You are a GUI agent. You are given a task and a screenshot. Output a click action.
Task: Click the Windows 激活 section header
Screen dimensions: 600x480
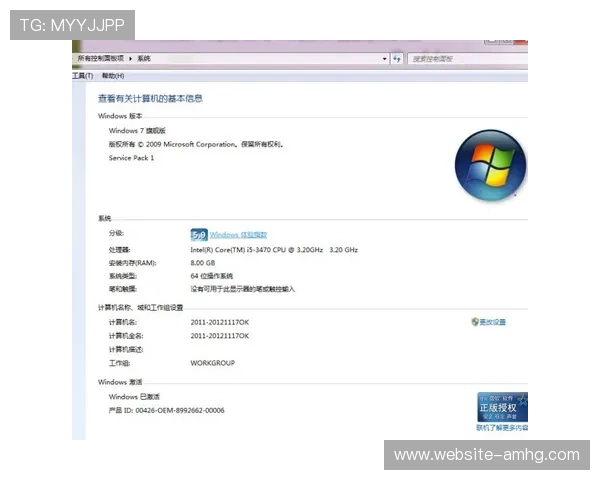120,382
